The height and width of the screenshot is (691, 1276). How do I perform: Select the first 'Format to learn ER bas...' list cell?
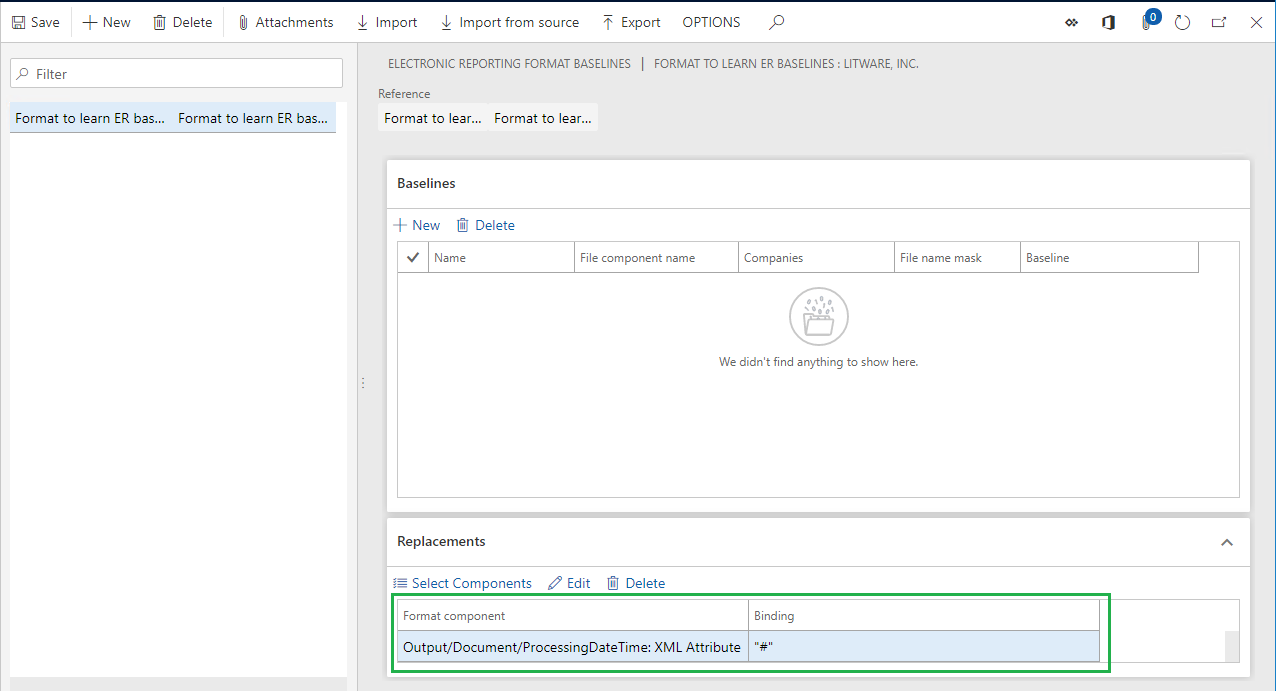click(x=90, y=118)
